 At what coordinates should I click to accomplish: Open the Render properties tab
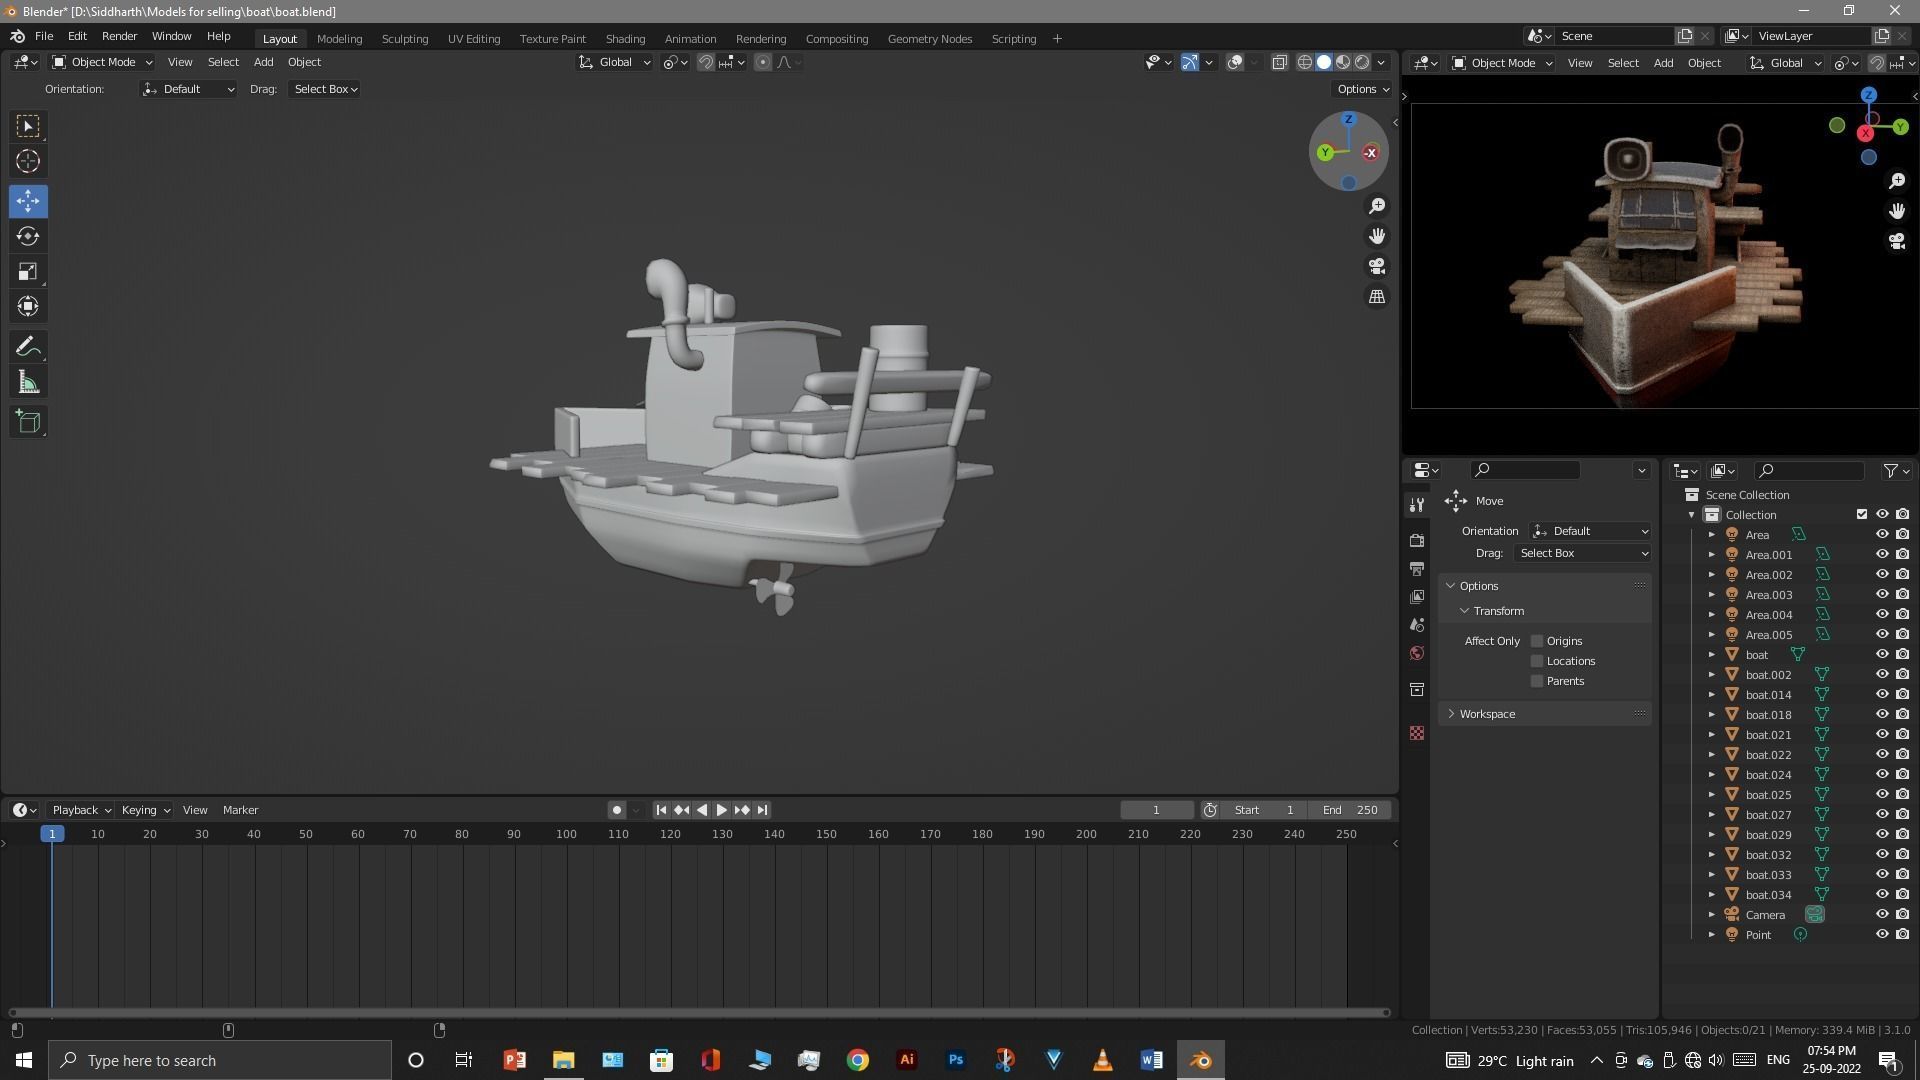tap(1416, 540)
